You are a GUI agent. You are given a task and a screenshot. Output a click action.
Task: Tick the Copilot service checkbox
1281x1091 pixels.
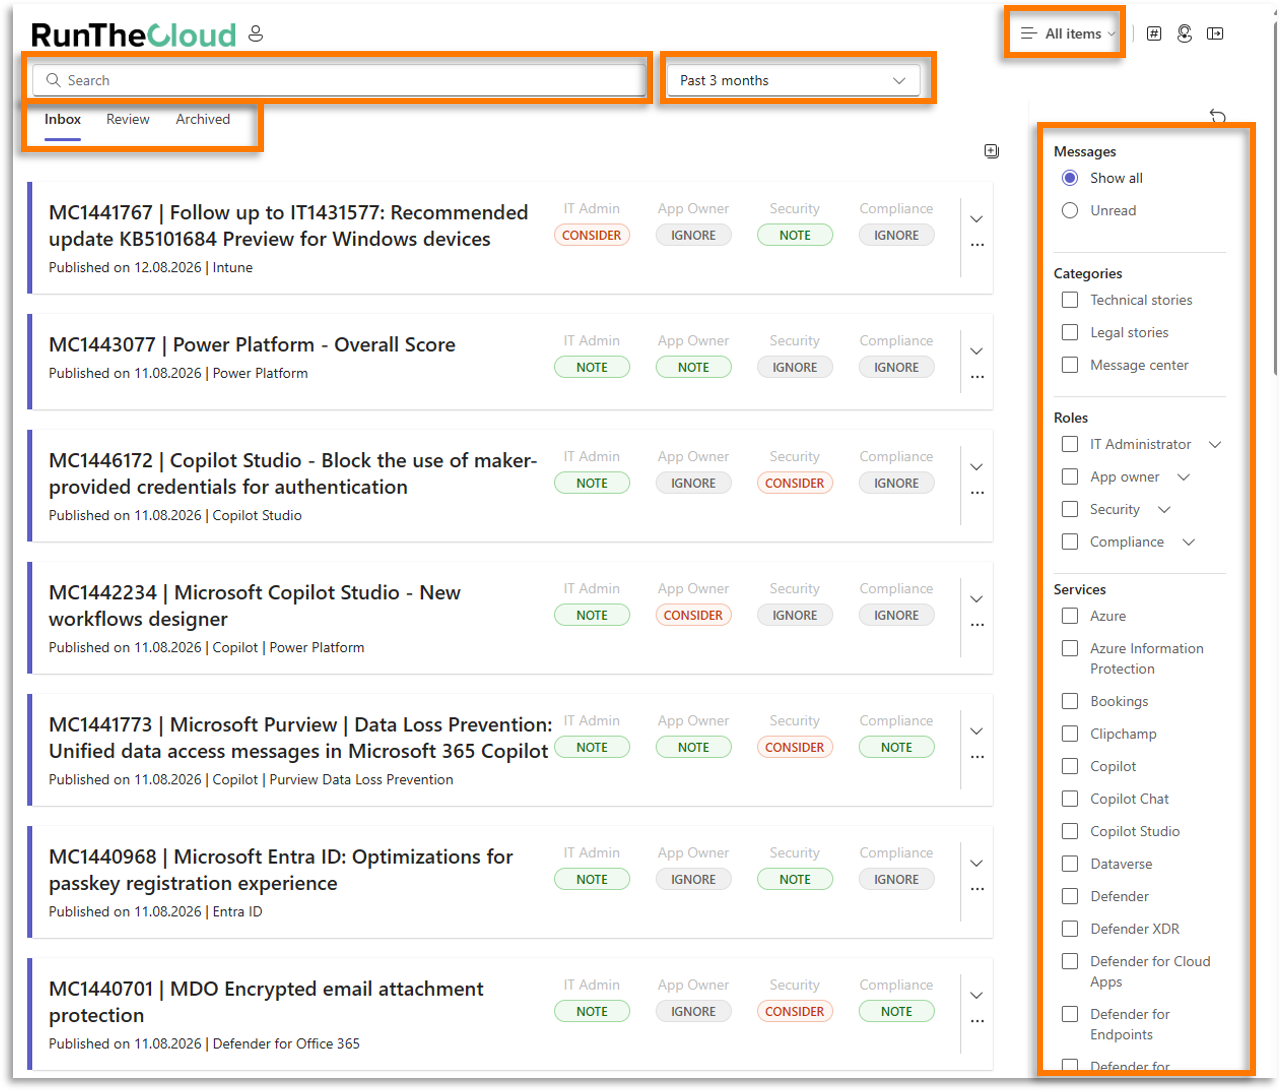click(1070, 766)
